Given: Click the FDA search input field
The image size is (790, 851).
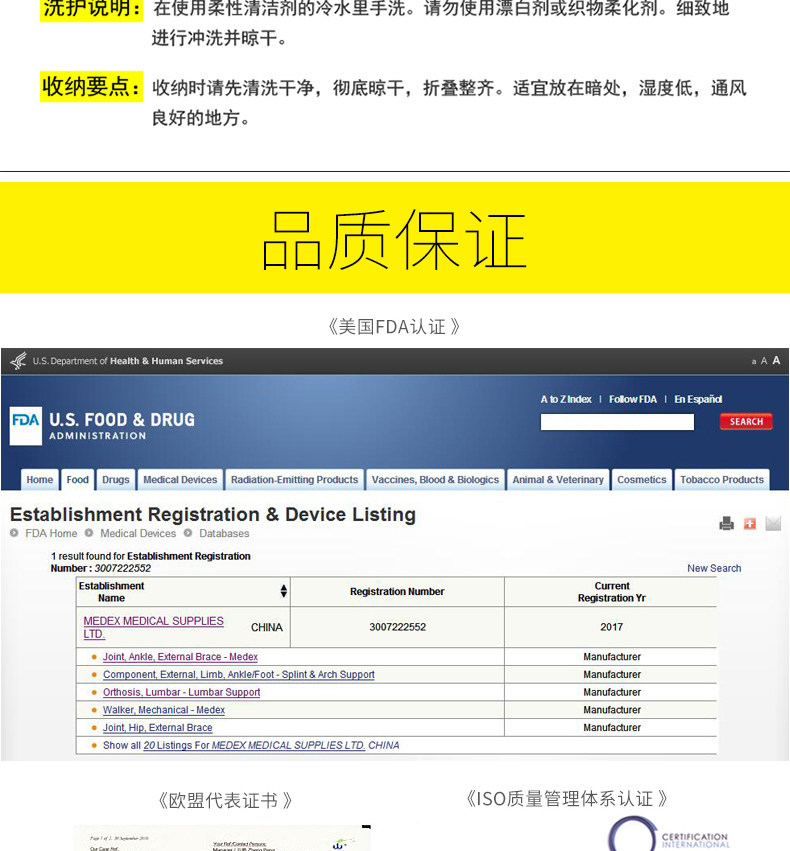Looking at the screenshot, I should tap(617, 422).
